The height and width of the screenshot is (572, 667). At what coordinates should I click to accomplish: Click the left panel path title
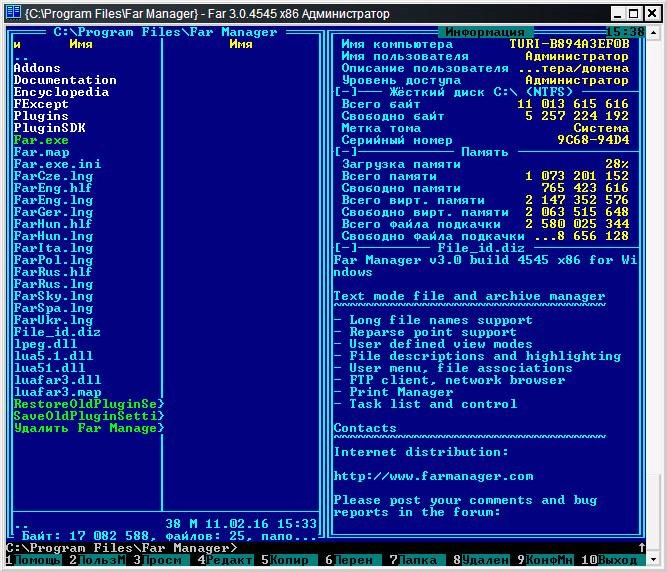165,32
